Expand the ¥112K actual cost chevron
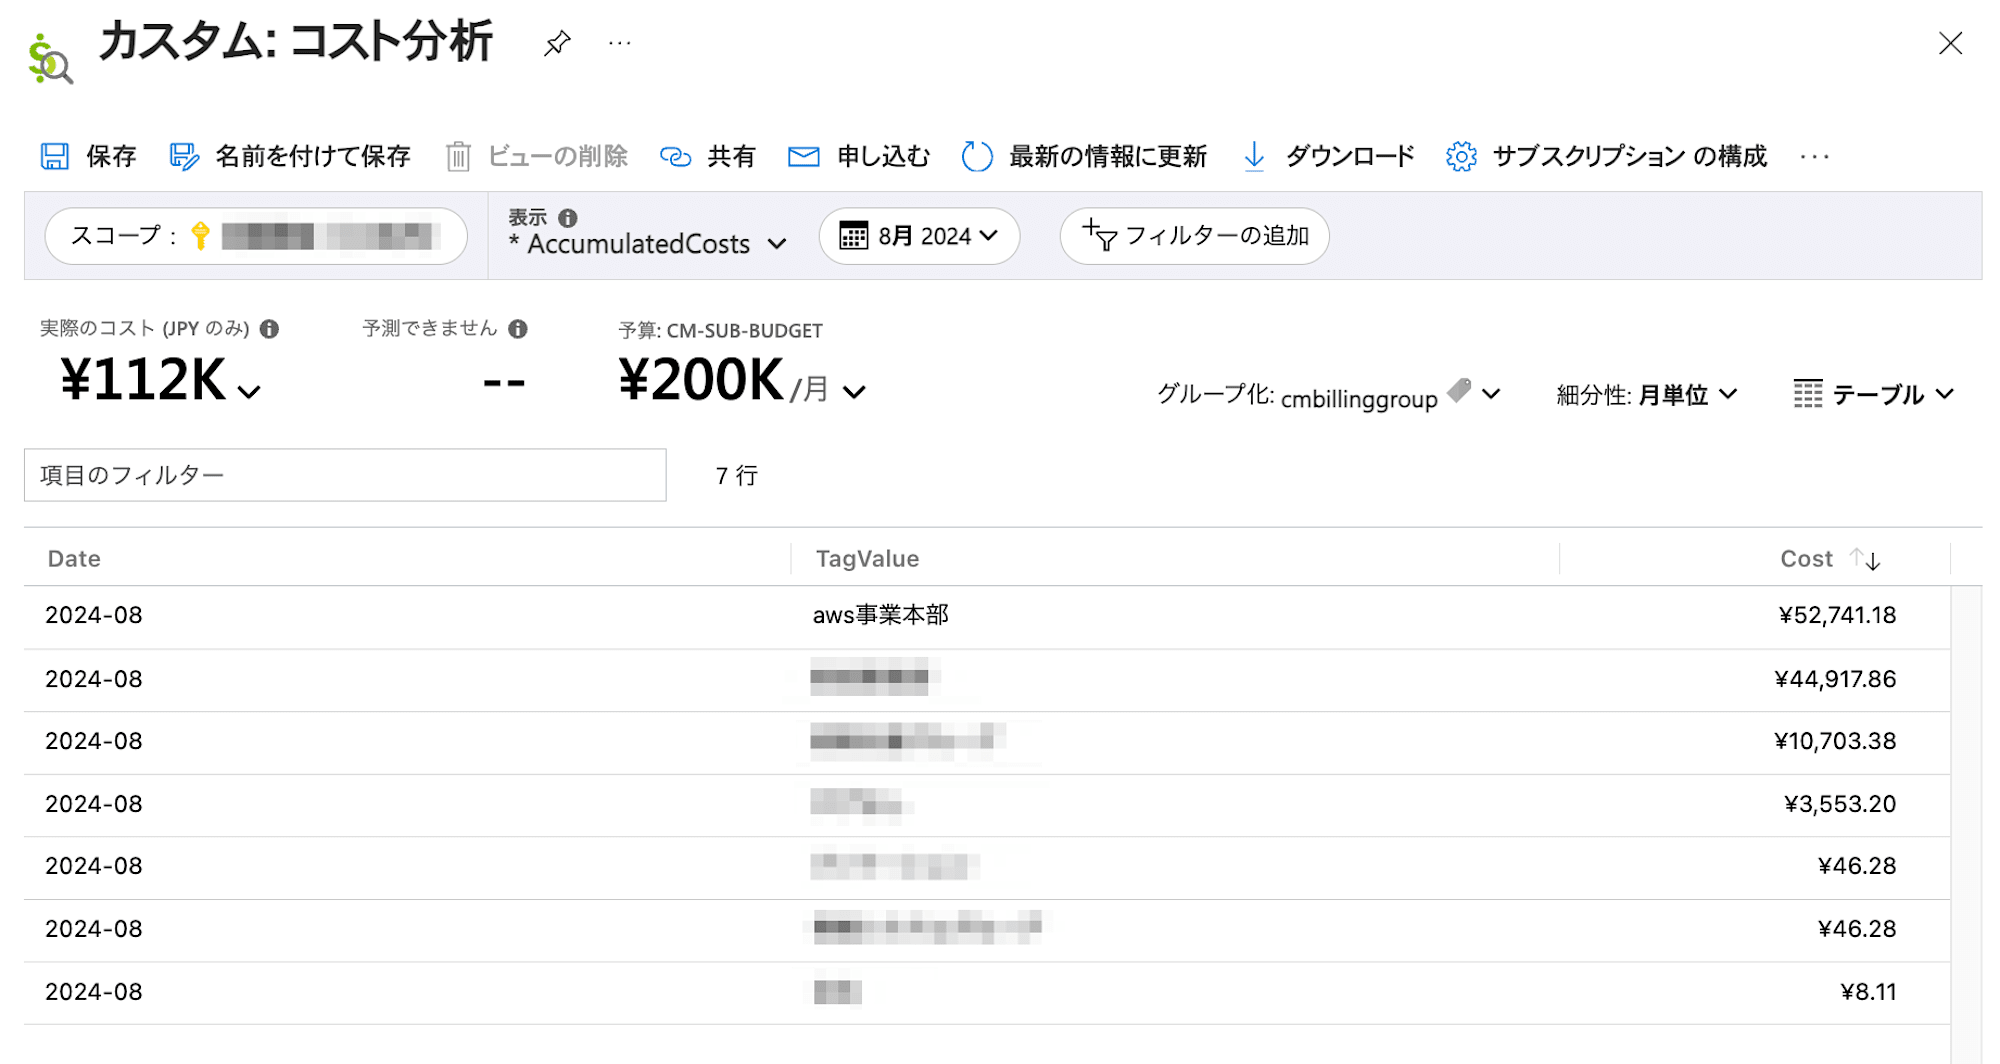This screenshot has width=2000, height=1064. tap(249, 392)
